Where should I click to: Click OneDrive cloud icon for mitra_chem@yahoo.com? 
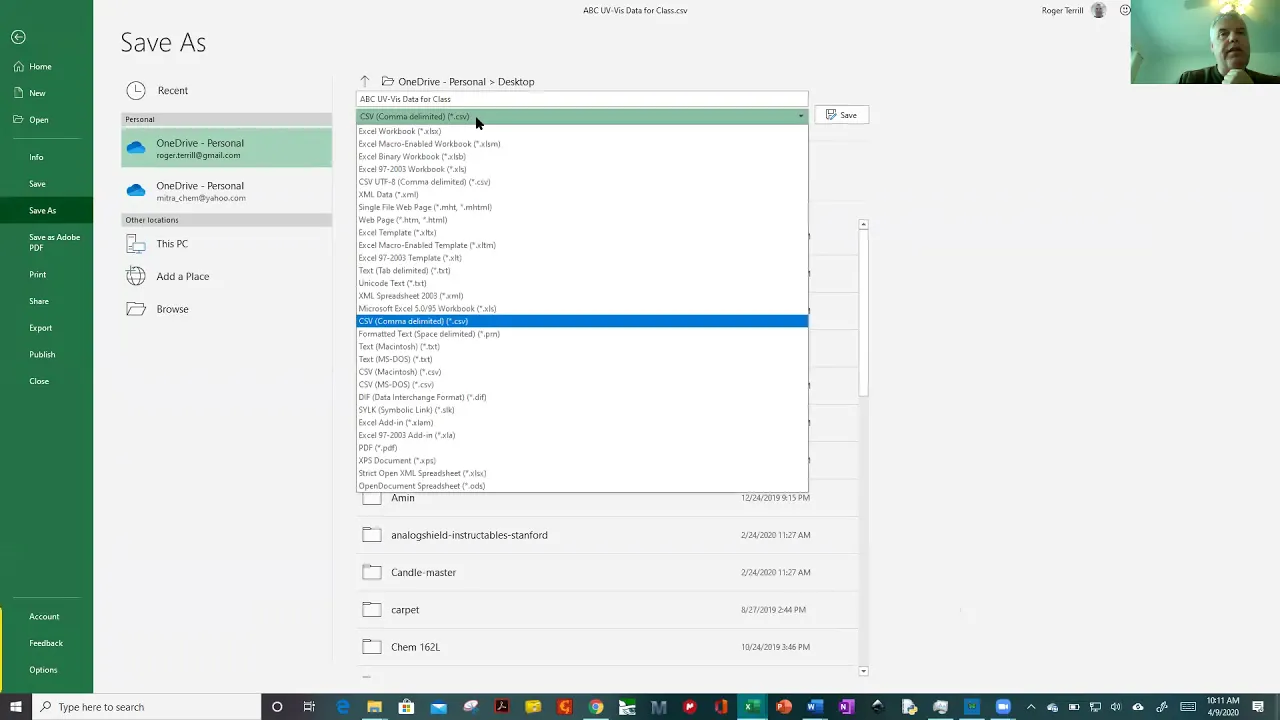(x=136, y=190)
